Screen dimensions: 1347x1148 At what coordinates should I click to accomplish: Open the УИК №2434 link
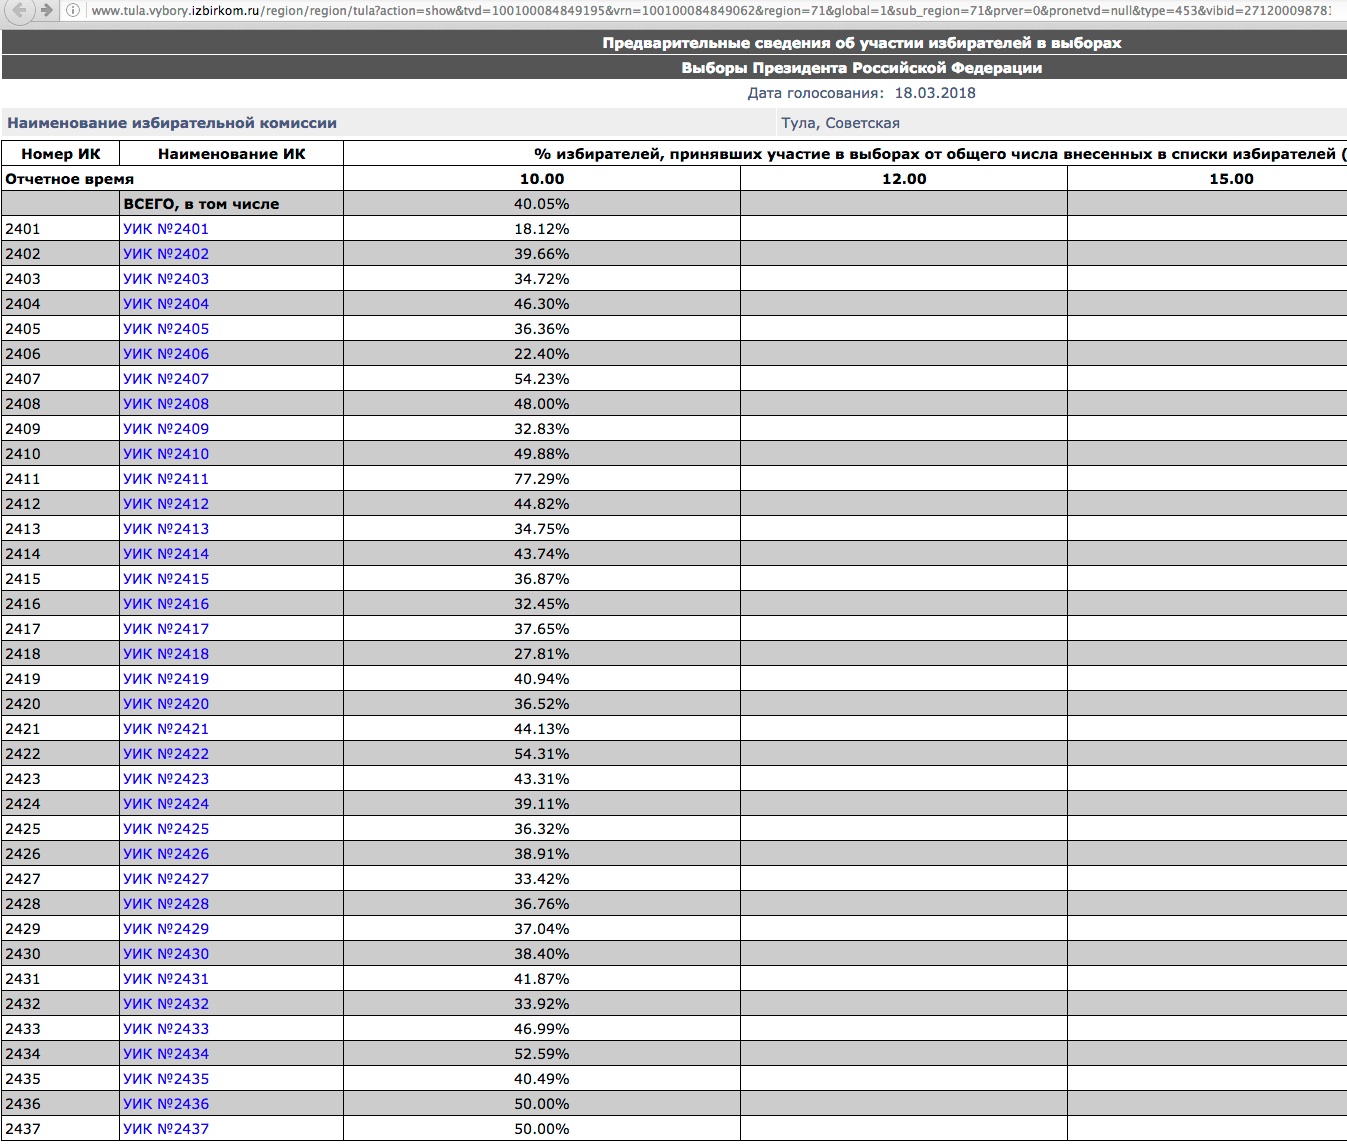pos(166,1054)
